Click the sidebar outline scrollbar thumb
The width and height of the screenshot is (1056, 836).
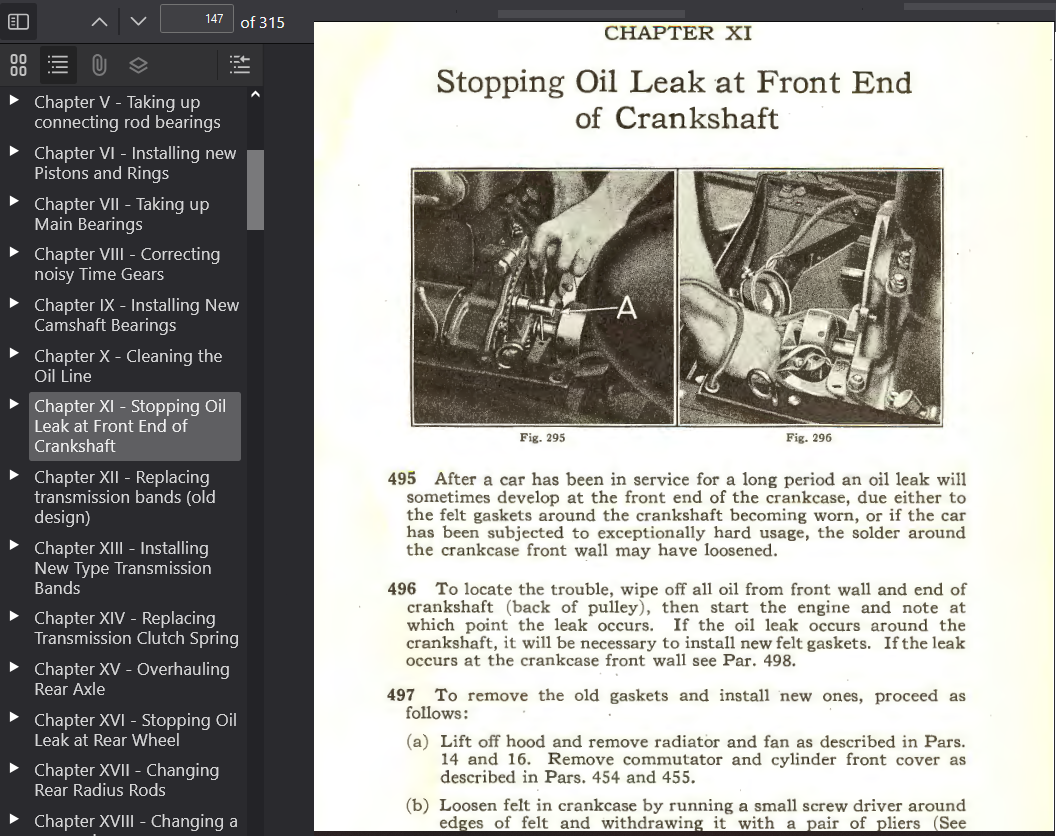(x=255, y=189)
